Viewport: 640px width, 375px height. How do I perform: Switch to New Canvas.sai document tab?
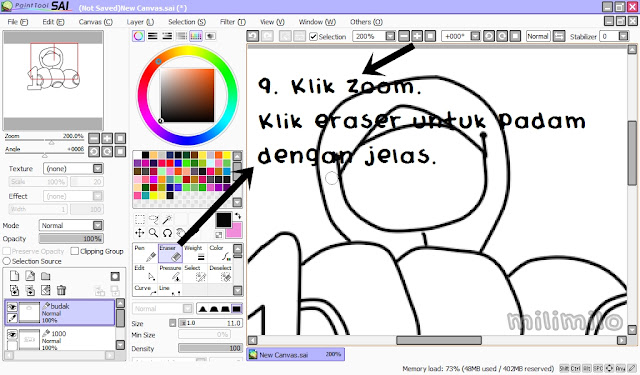point(296,355)
